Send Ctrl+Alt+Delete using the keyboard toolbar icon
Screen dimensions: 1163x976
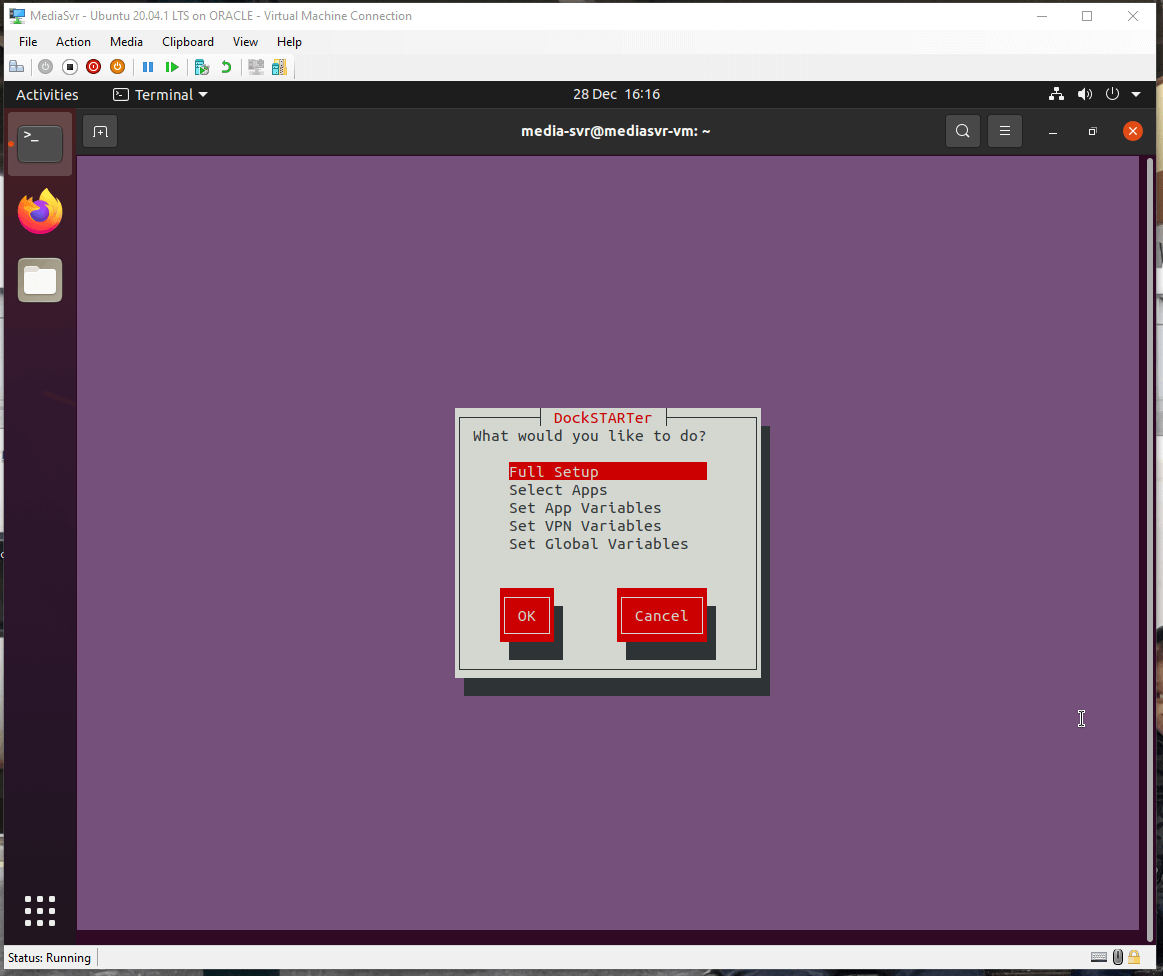point(16,67)
